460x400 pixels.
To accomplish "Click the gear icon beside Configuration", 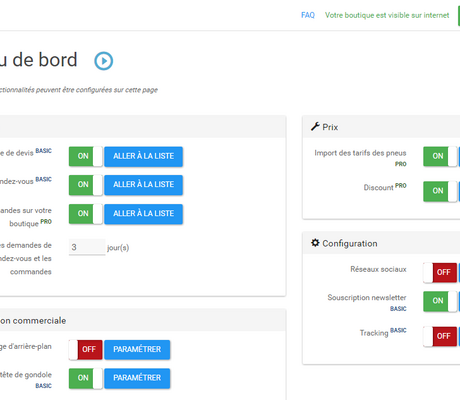I will click(315, 243).
